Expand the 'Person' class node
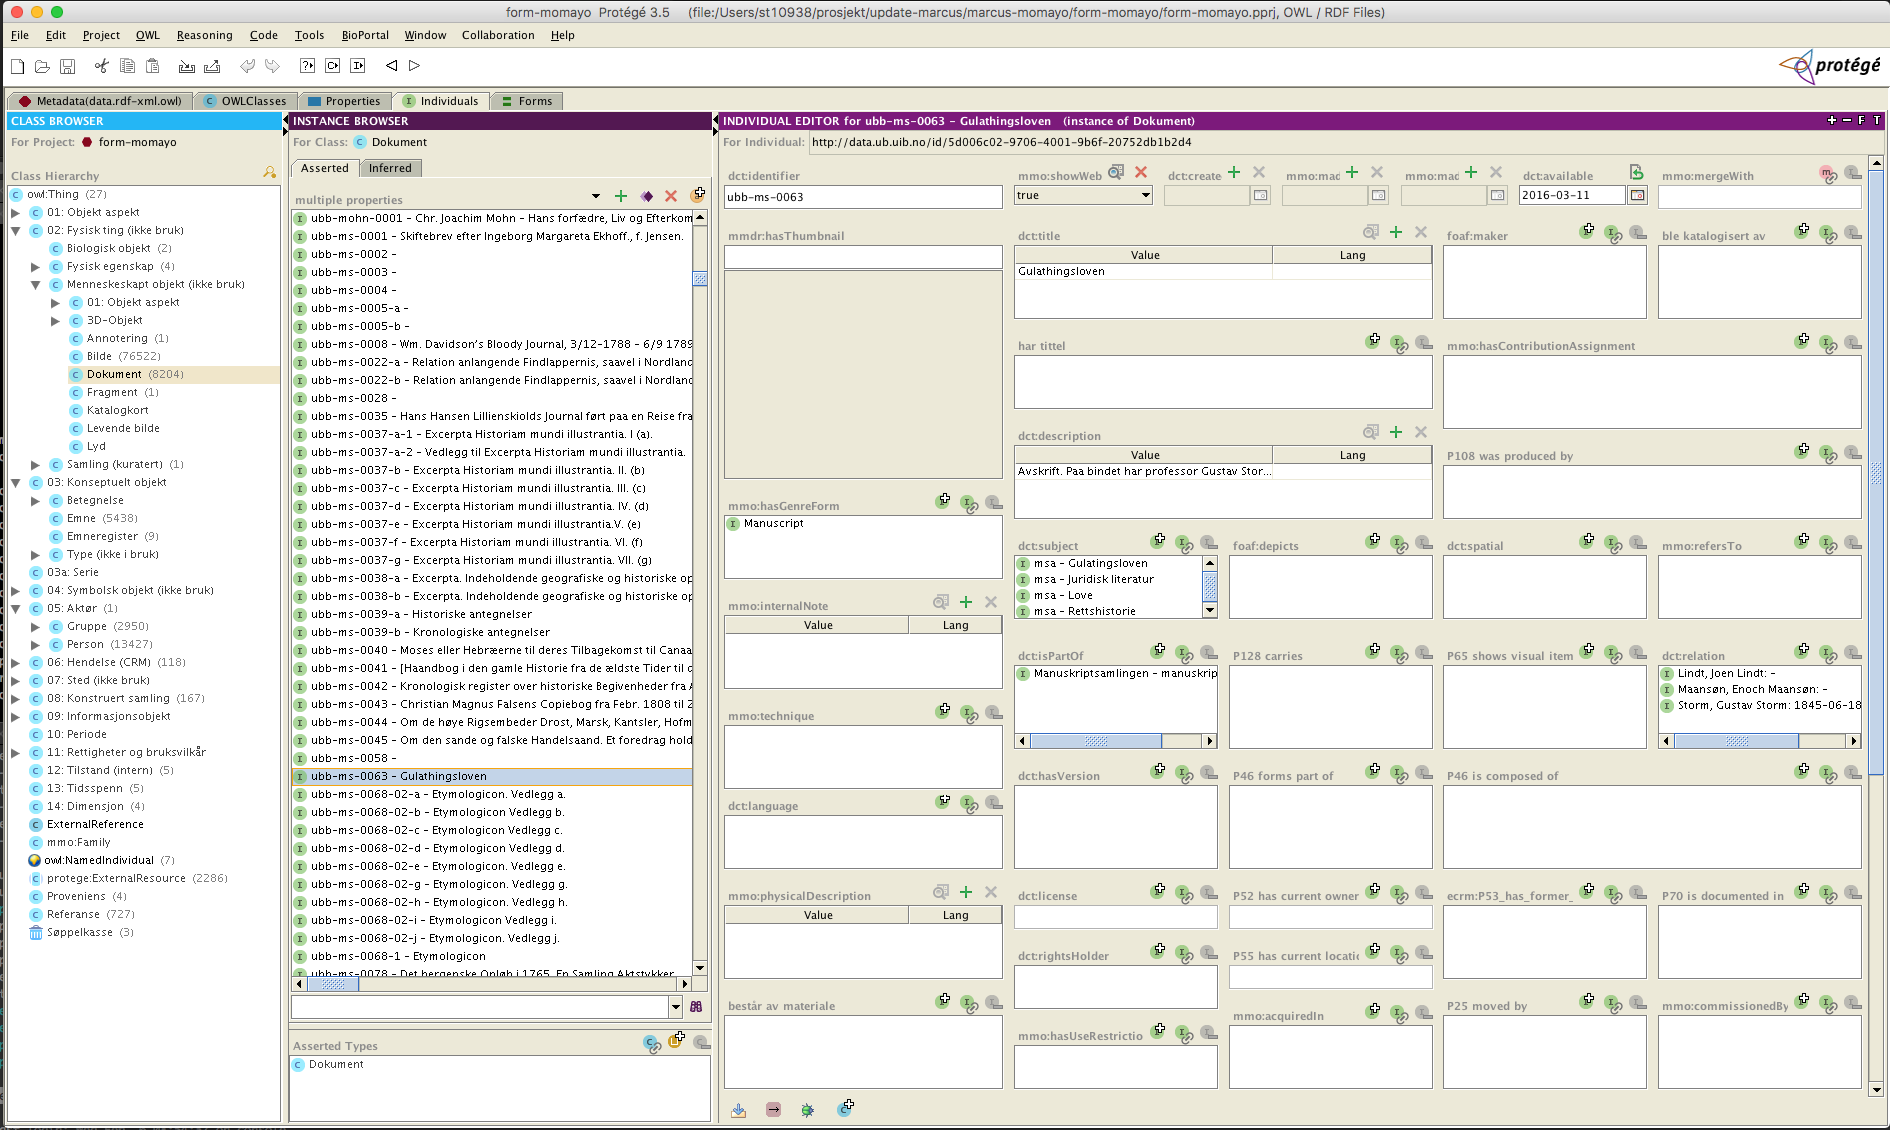This screenshot has width=1890, height=1130. tap(36, 644)
